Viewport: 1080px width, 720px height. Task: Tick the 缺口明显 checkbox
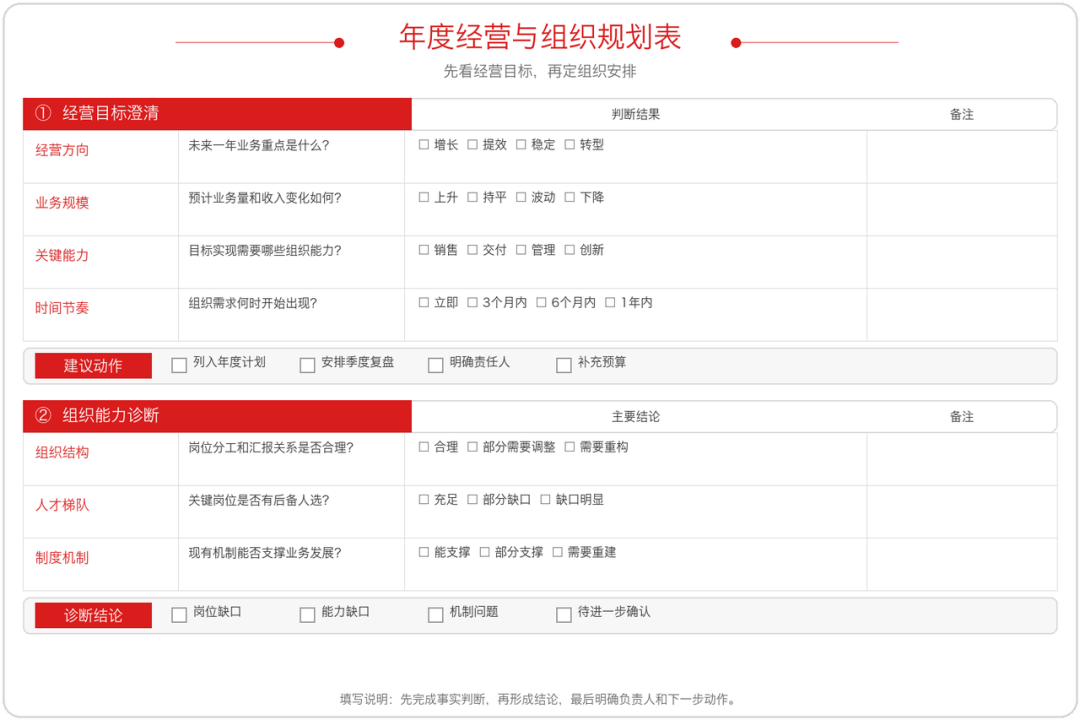point(545,500)
